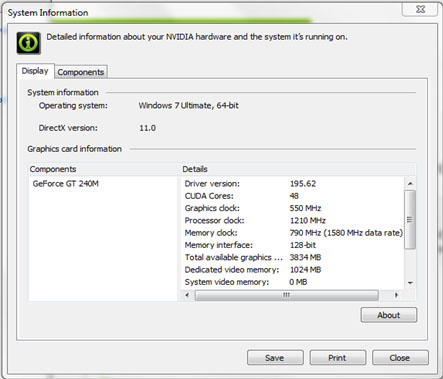Select the System video memory row
The width and height of the screenshot is (443, 379).
[x=293, y=282]
